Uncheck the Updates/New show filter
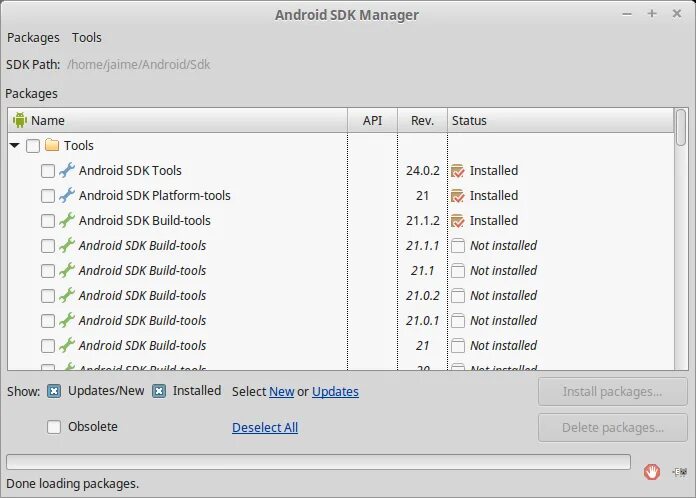This screenshot has width=696, height=498. (x=54, y=391)
